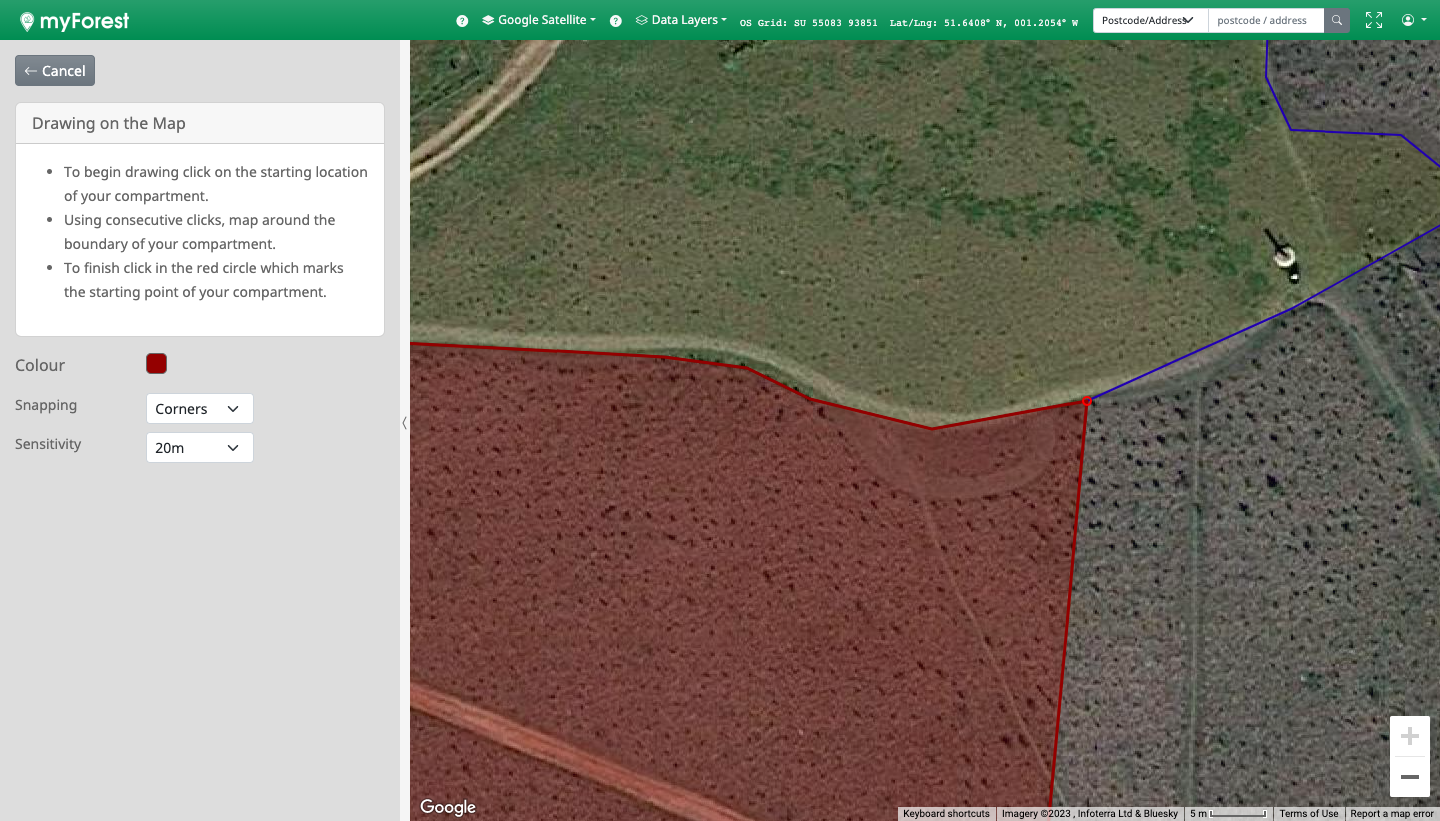Image resolution: width=1440 pixels, height=821 pixels.
Task: Zoom in on the map
Action: pyautogui.click(x=1409, y=737)
